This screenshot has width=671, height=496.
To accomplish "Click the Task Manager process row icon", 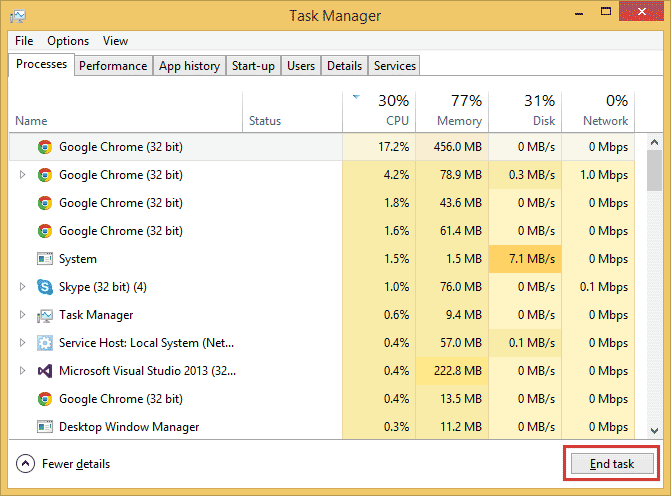I will click(45, 315).
